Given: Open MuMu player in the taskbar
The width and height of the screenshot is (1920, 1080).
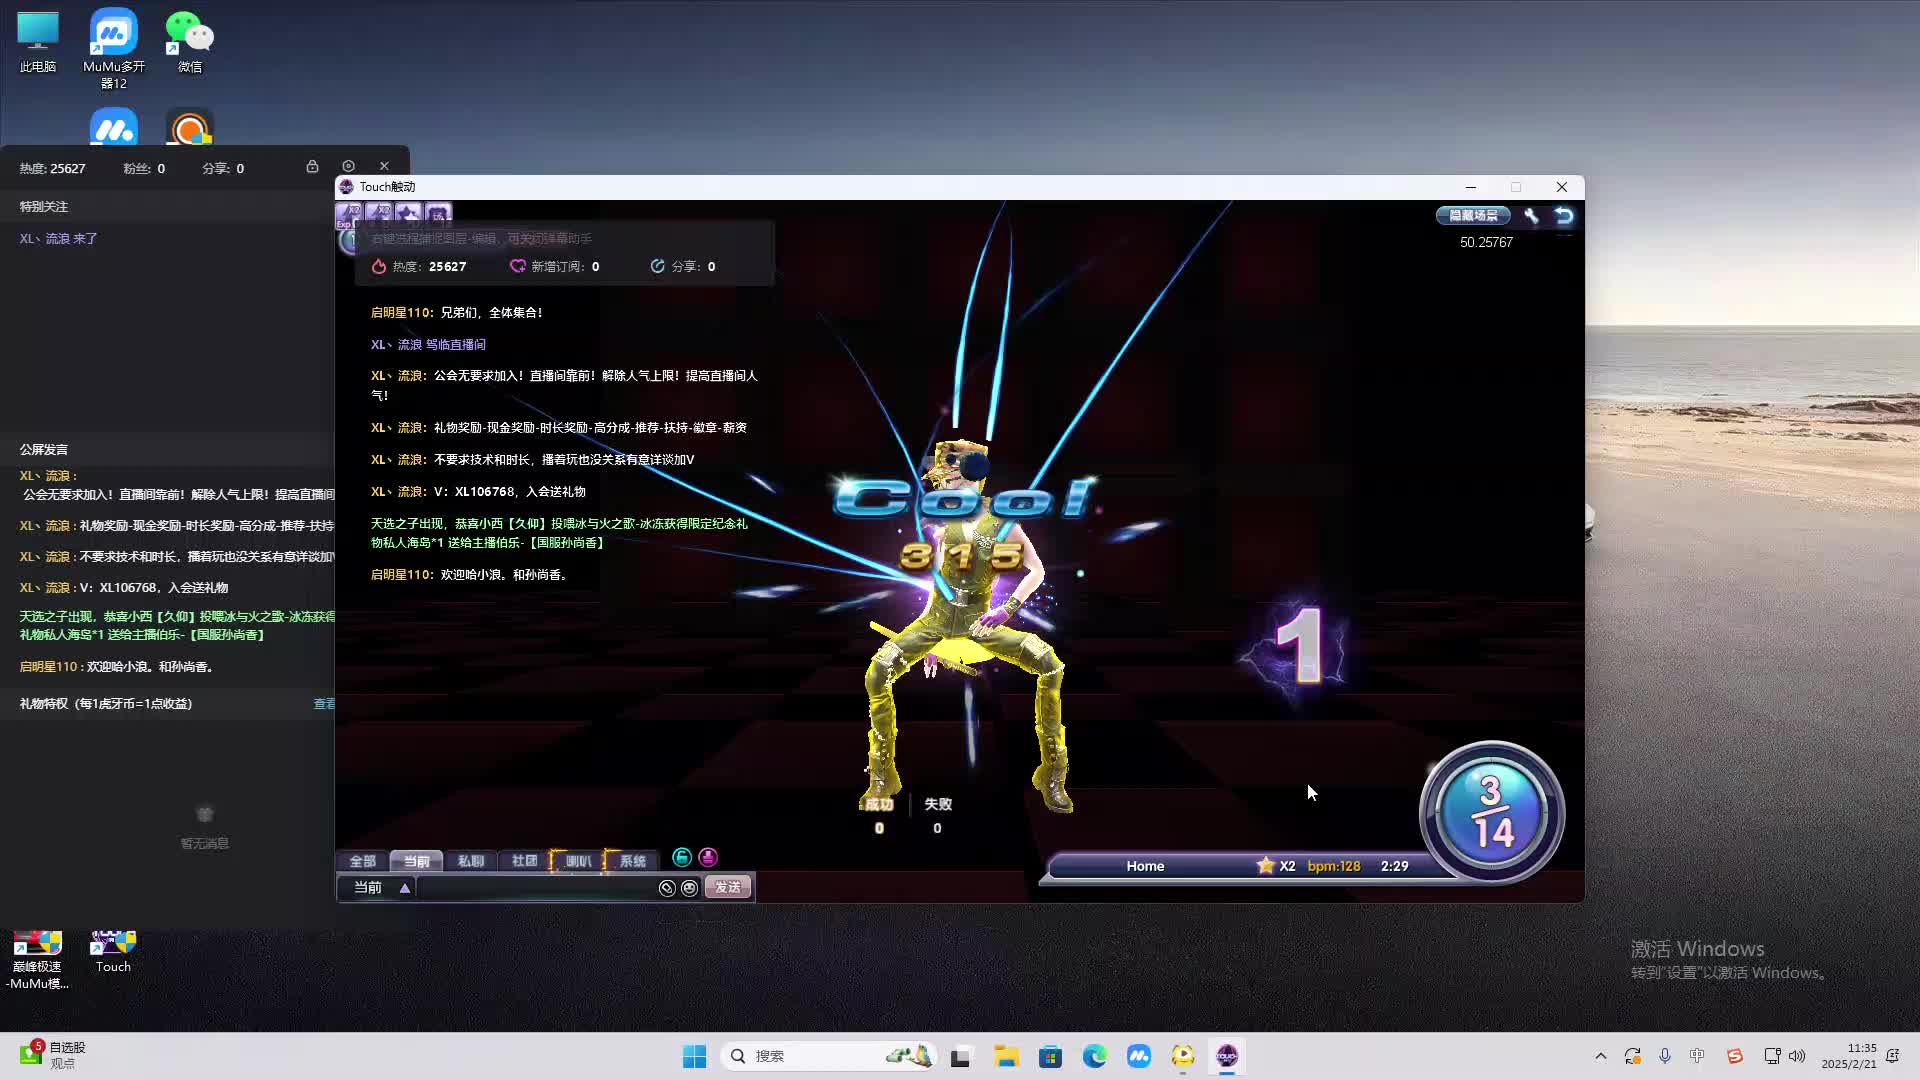Looking at the screenshot, I should click(1138, 1056).
